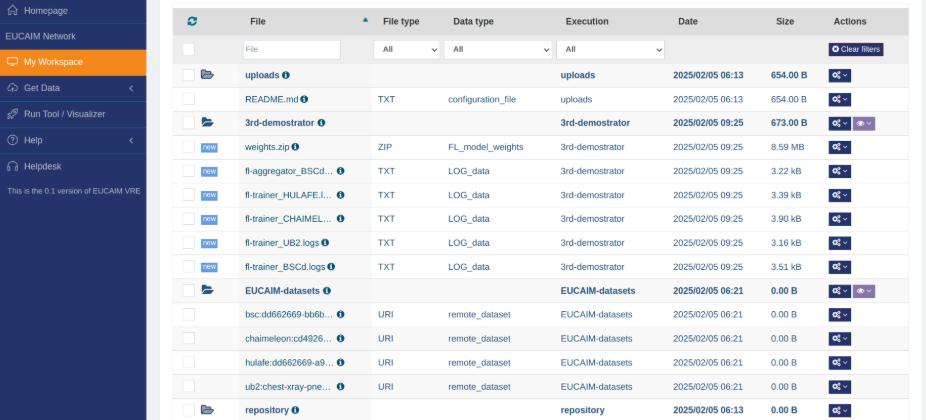Screen dimensions: 926x420
Task: Click the new badge on fl-trainer_UB2.logs row
Action: tap(208, 243)
